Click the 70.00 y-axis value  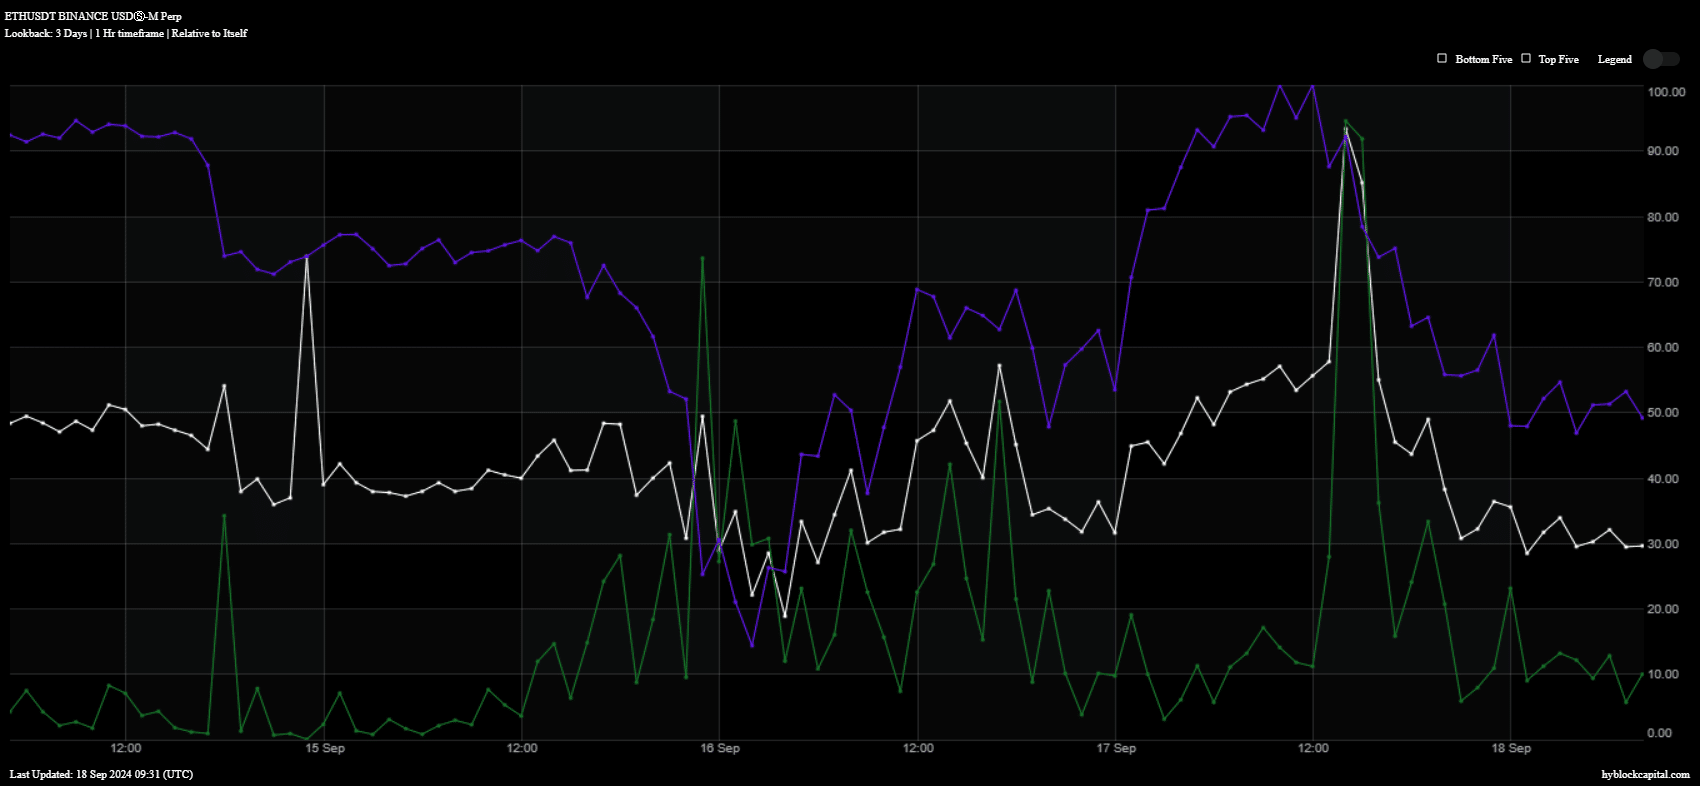click(x=1663, y=282)
